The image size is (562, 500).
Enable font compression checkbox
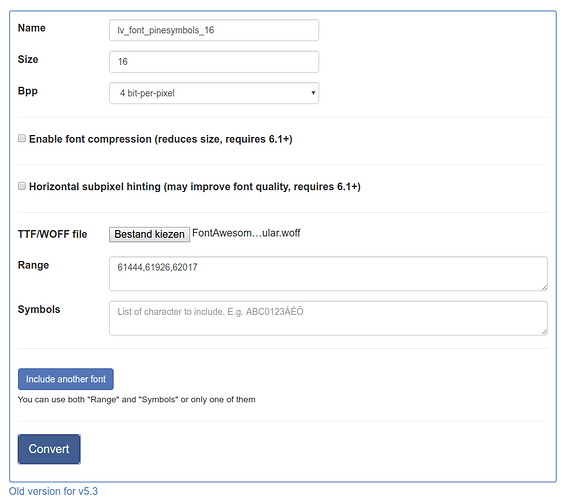[22, 138]
